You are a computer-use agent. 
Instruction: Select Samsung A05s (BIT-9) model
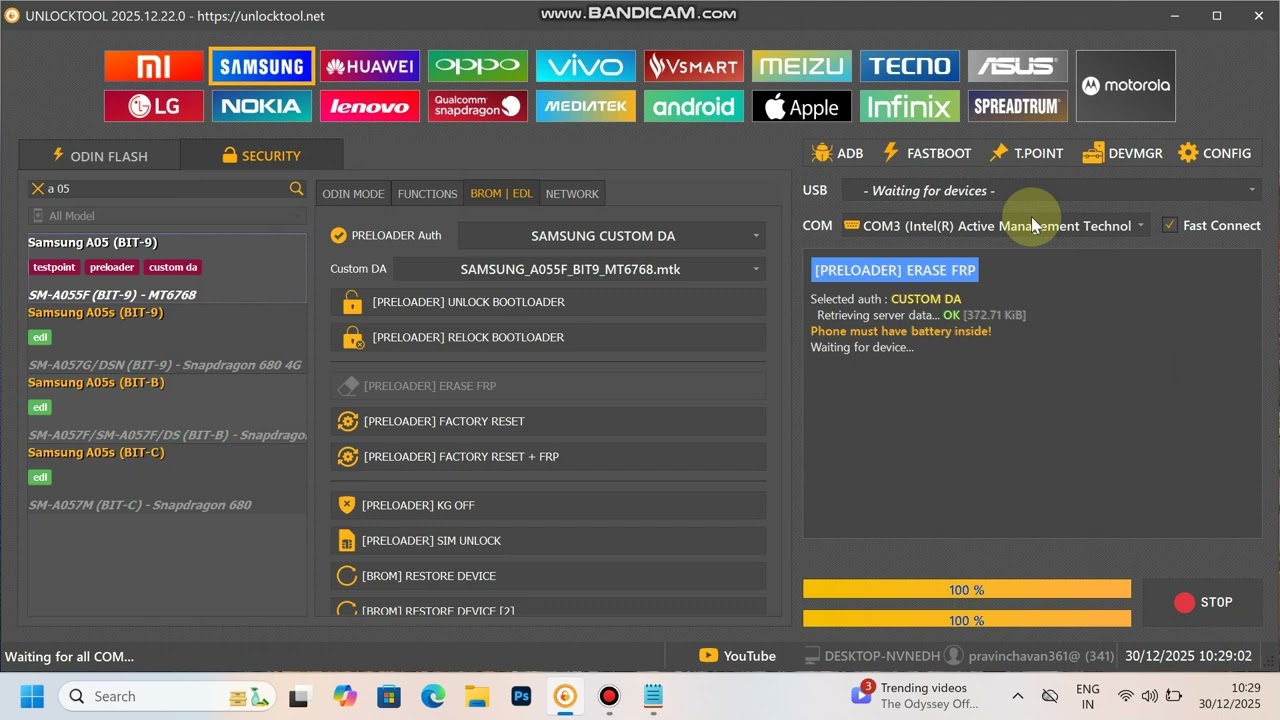click(167, 338)
